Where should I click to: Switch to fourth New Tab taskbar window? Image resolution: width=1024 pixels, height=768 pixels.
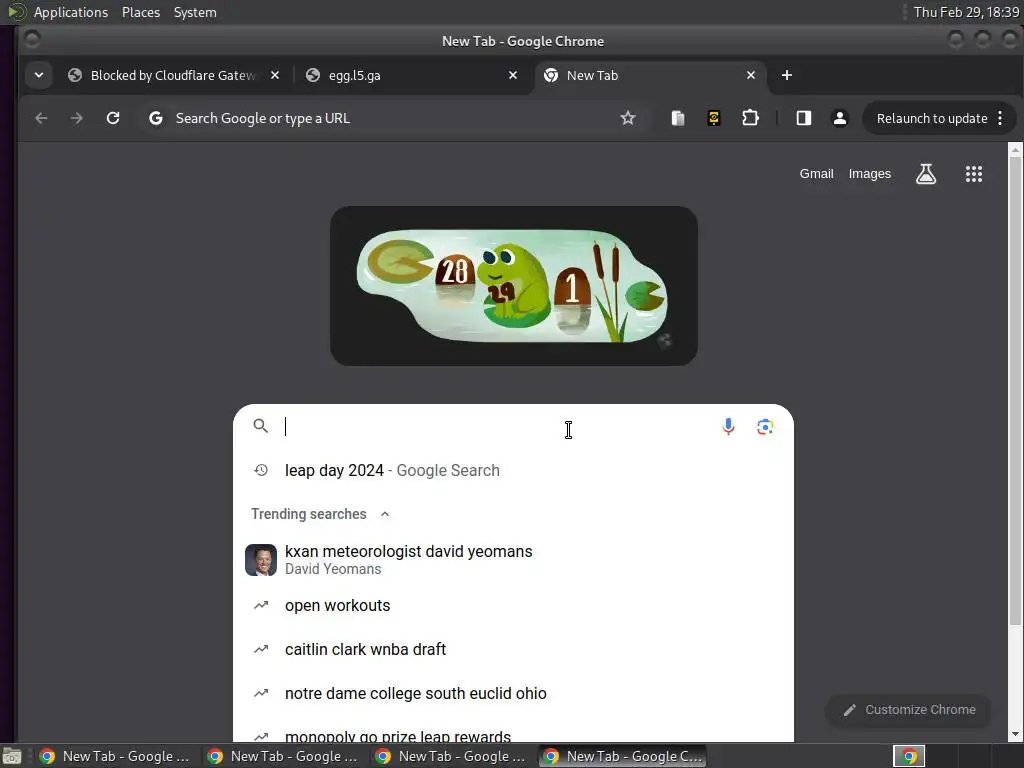point(623,756)
